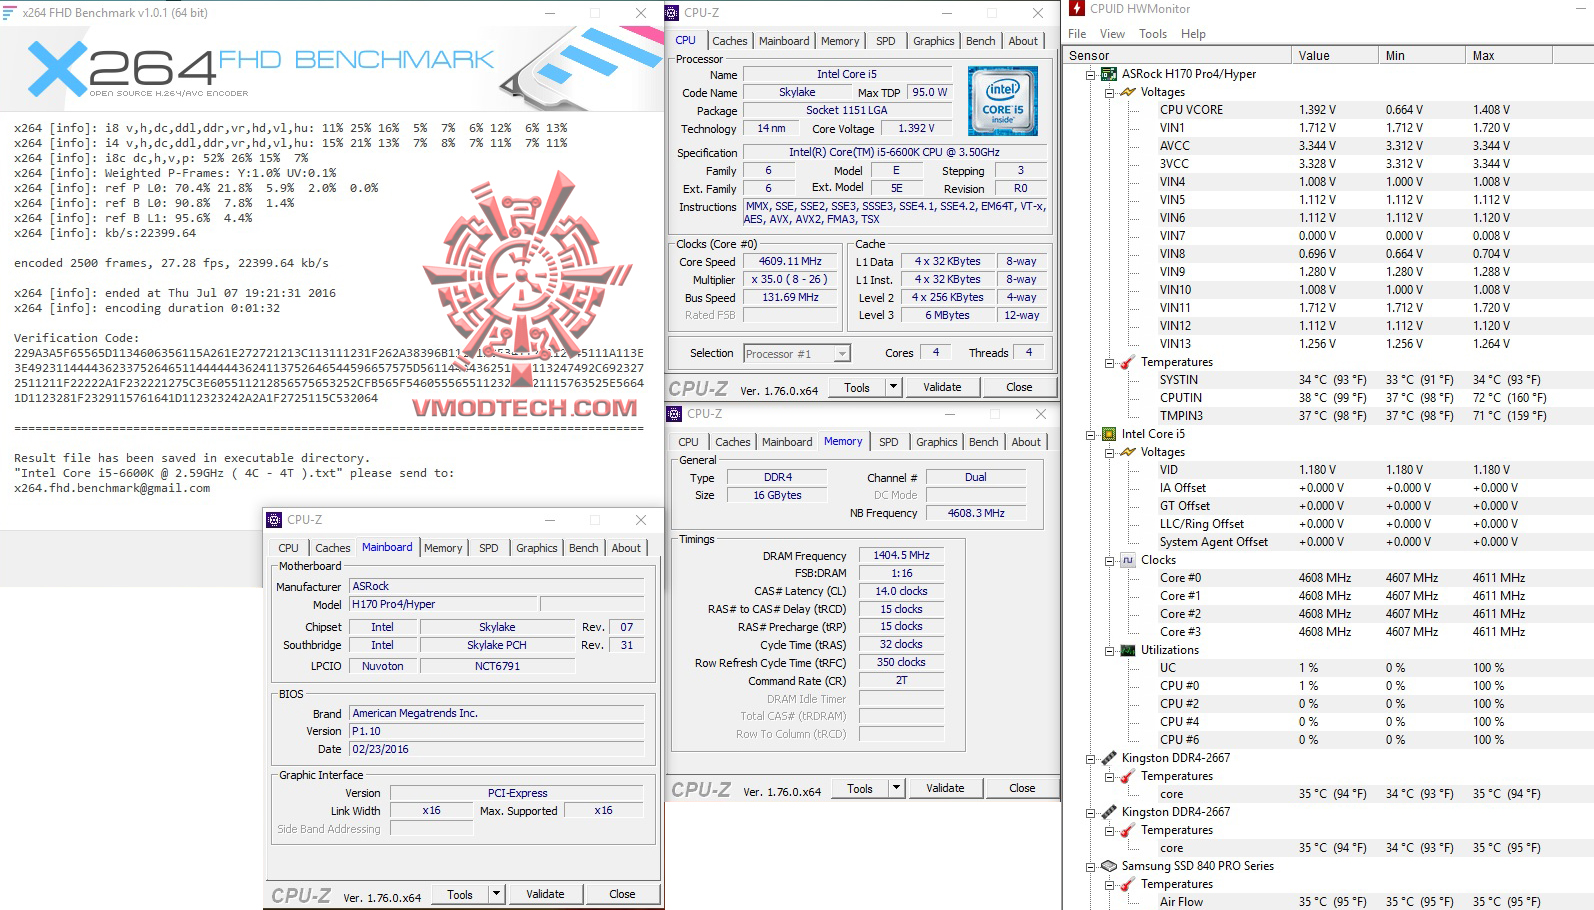Open Tools dropdown arrow in CPU-Z CPU window

893,387
